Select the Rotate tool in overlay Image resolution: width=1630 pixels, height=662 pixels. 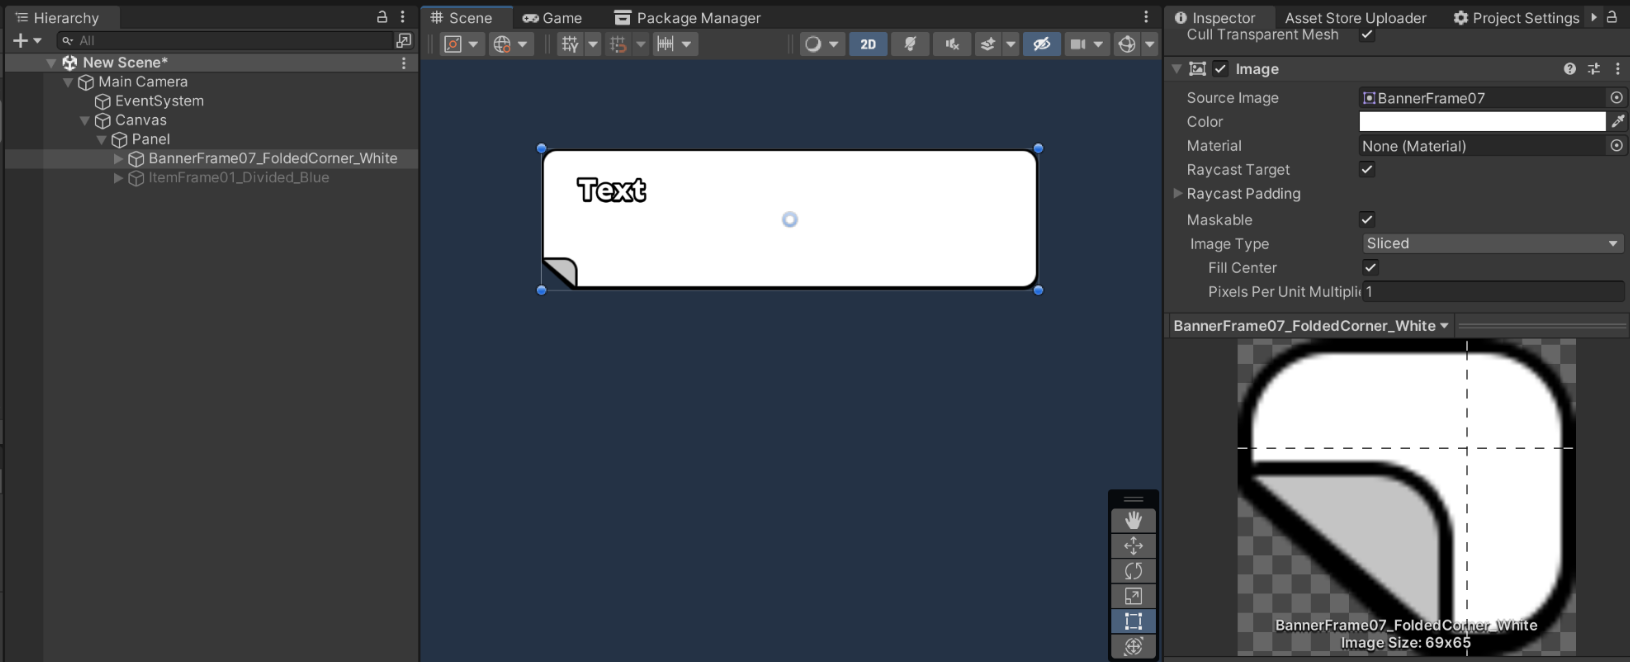pyautogui.click(x=1133, y=571)
